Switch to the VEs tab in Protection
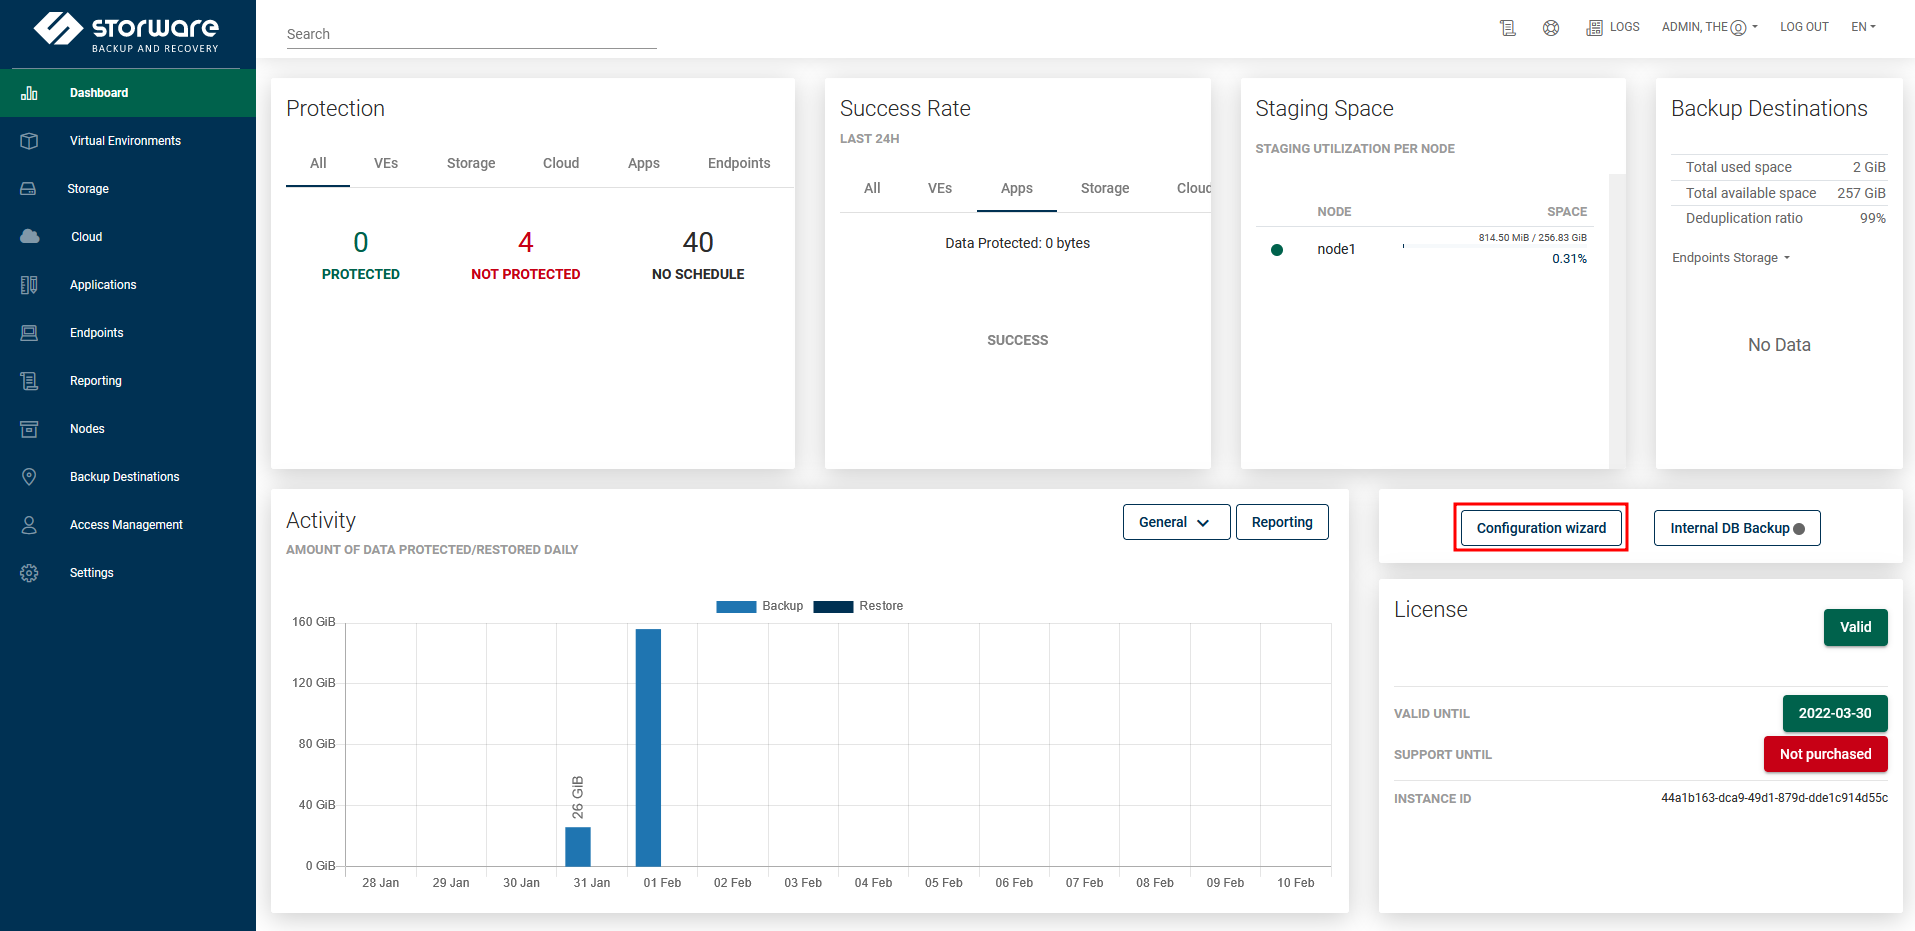The height and width of the screenshot is (931, 1915). [386, 163]
